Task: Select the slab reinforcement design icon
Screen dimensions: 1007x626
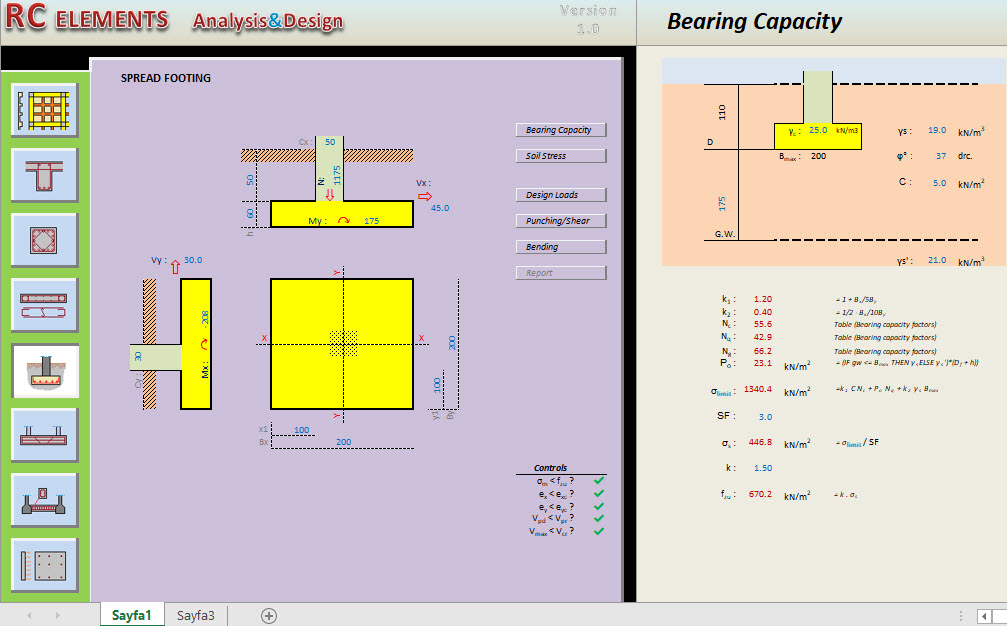Action: (x=45, y=110)
